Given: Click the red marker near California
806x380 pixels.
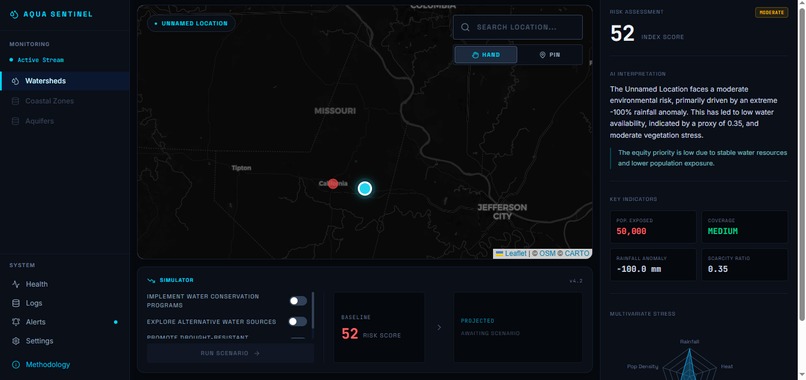Looking at the screenshot, I should 333,184.
